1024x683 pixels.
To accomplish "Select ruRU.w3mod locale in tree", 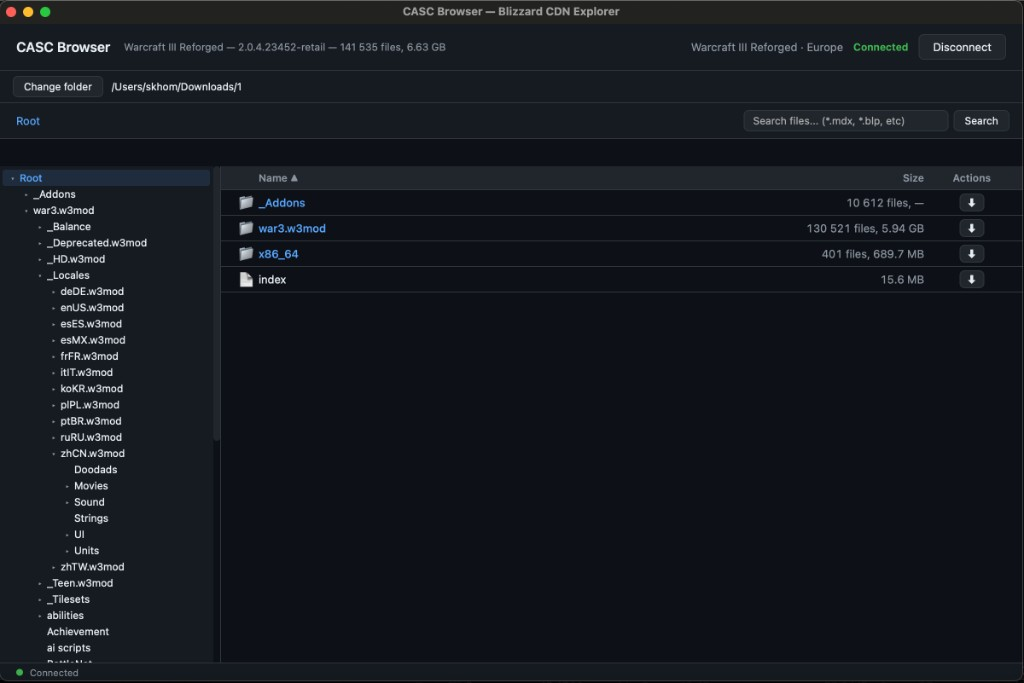I will (91, 437).
